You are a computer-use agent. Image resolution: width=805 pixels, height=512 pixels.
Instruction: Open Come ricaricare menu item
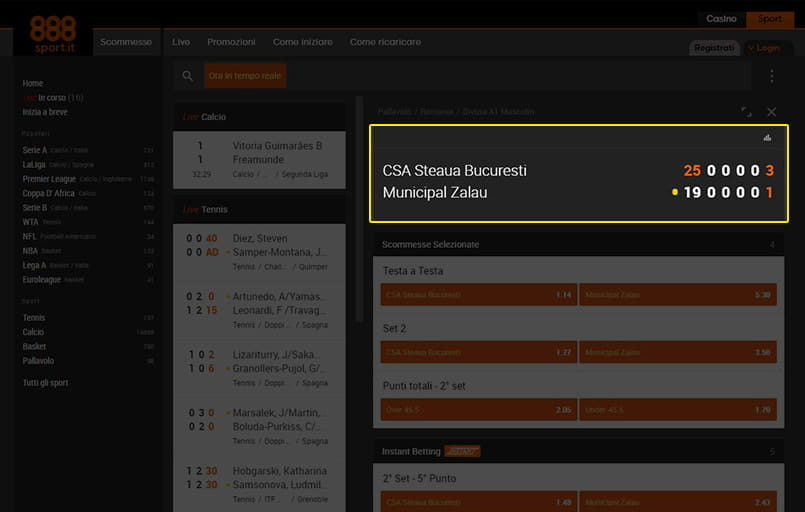386,42
